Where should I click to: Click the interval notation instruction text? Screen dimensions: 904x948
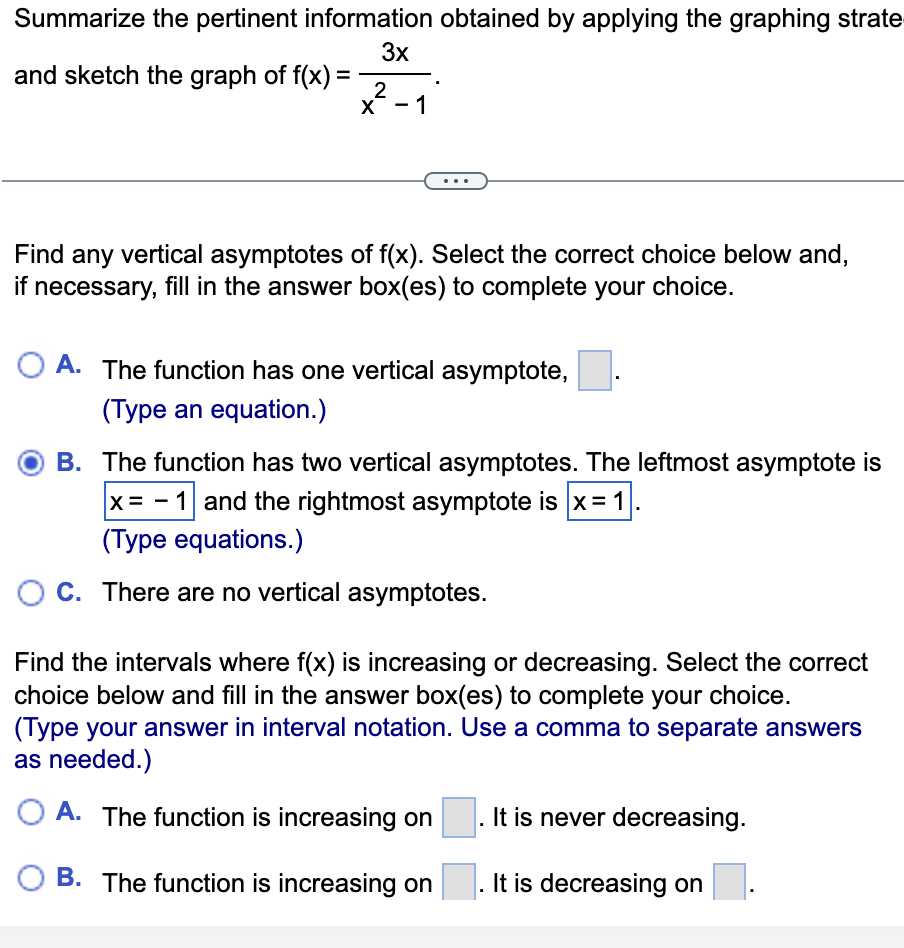(430, 743)
